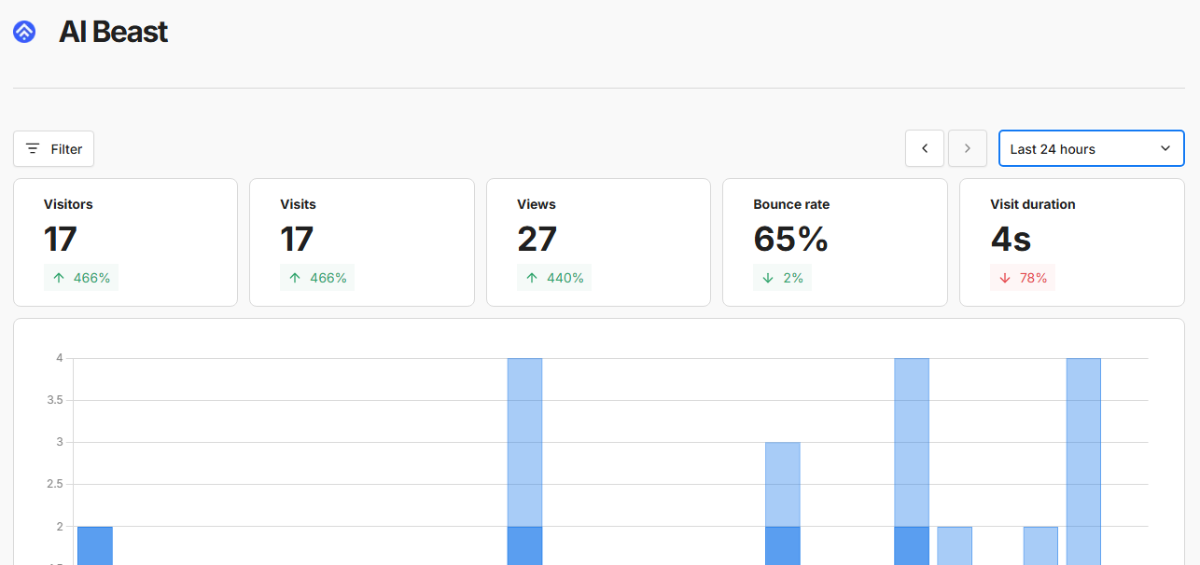Click the chart bar that peaks at 3
This screenshot has width=1200, height=565.
(x=782, y=500)
